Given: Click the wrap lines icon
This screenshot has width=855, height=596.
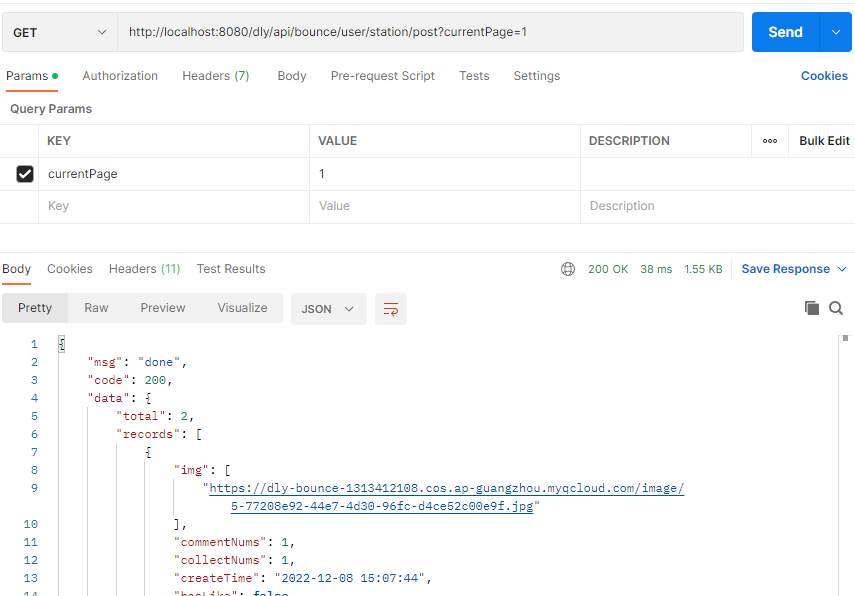Looking at the screenshot, I should 391,309.
